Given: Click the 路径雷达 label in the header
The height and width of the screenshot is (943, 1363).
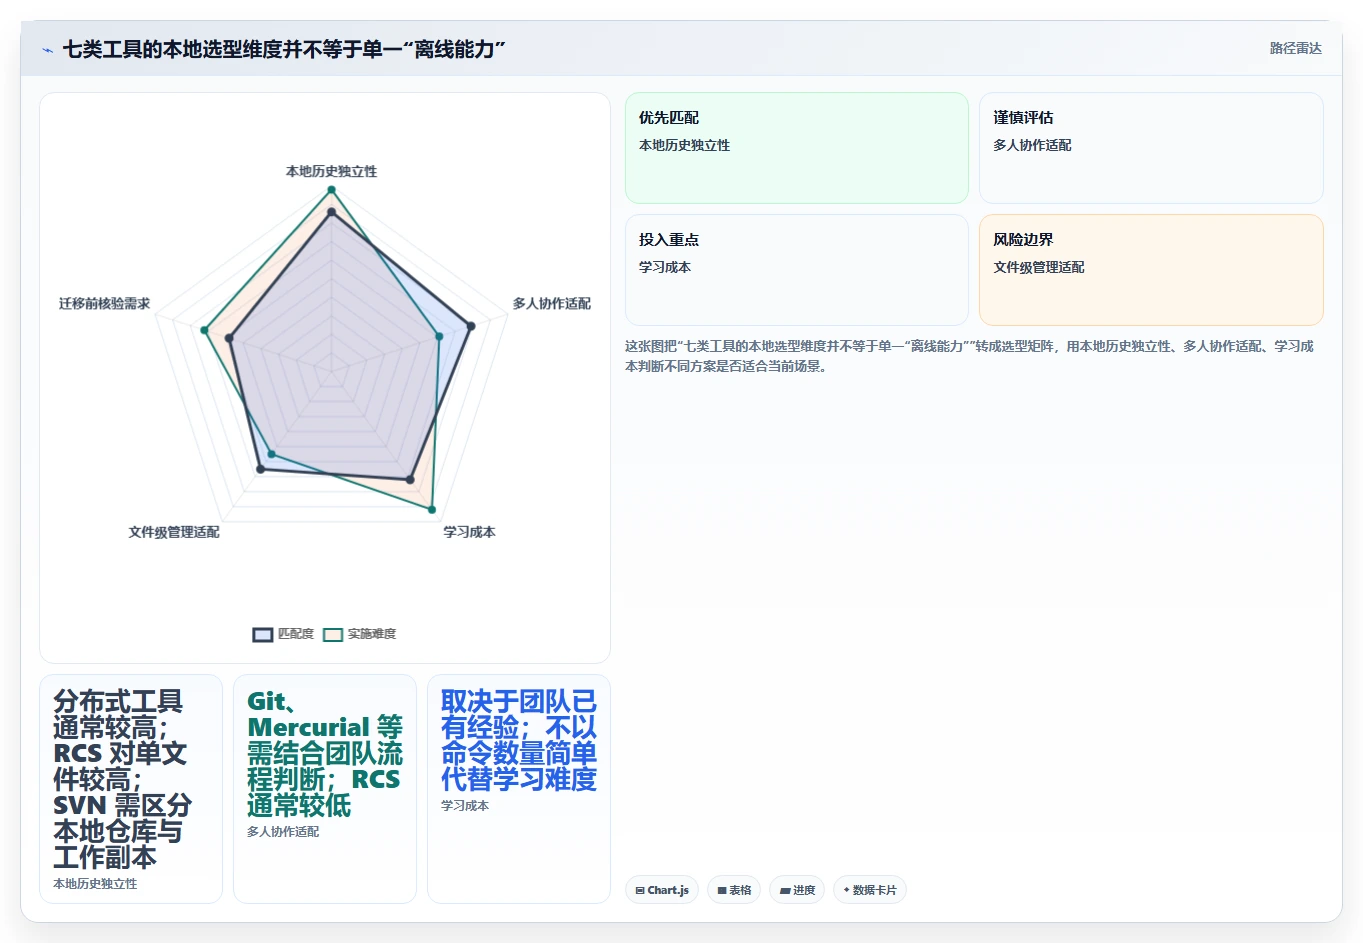Looking at the screenshot, I should tap(1295, 48).
